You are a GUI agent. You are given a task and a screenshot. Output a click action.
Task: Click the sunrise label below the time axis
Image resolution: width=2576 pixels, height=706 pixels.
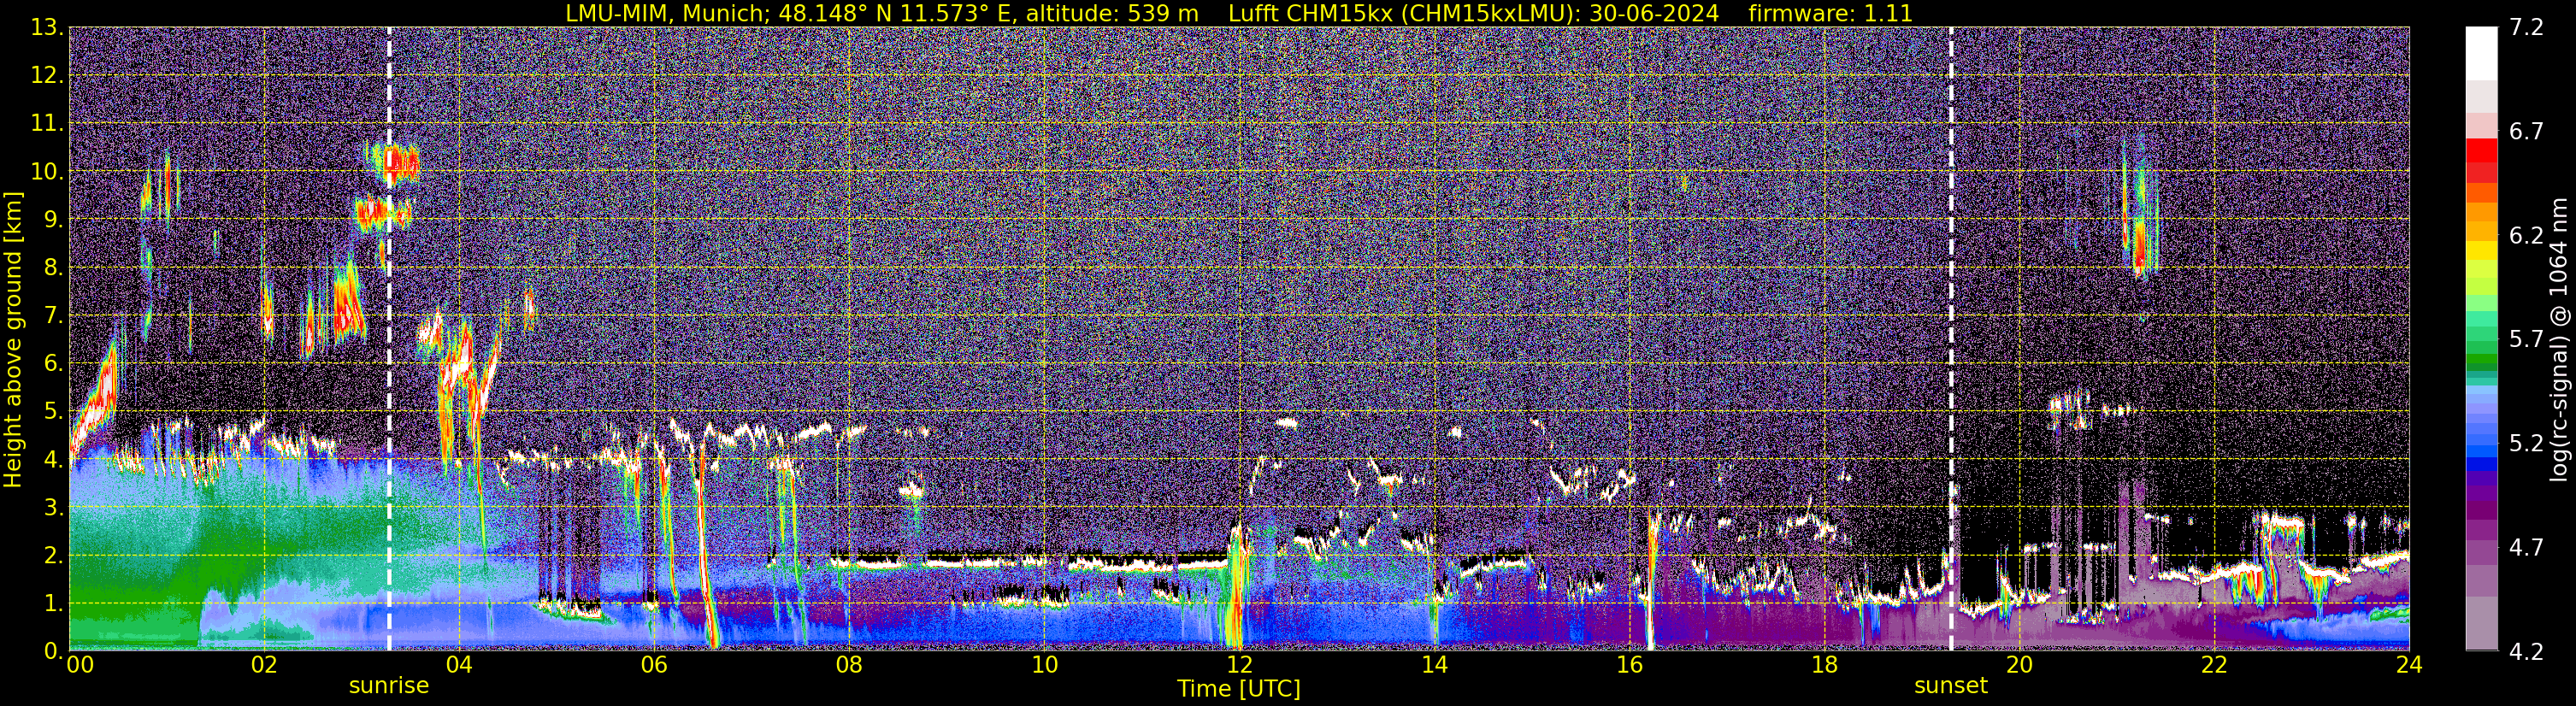pos(388,686)
